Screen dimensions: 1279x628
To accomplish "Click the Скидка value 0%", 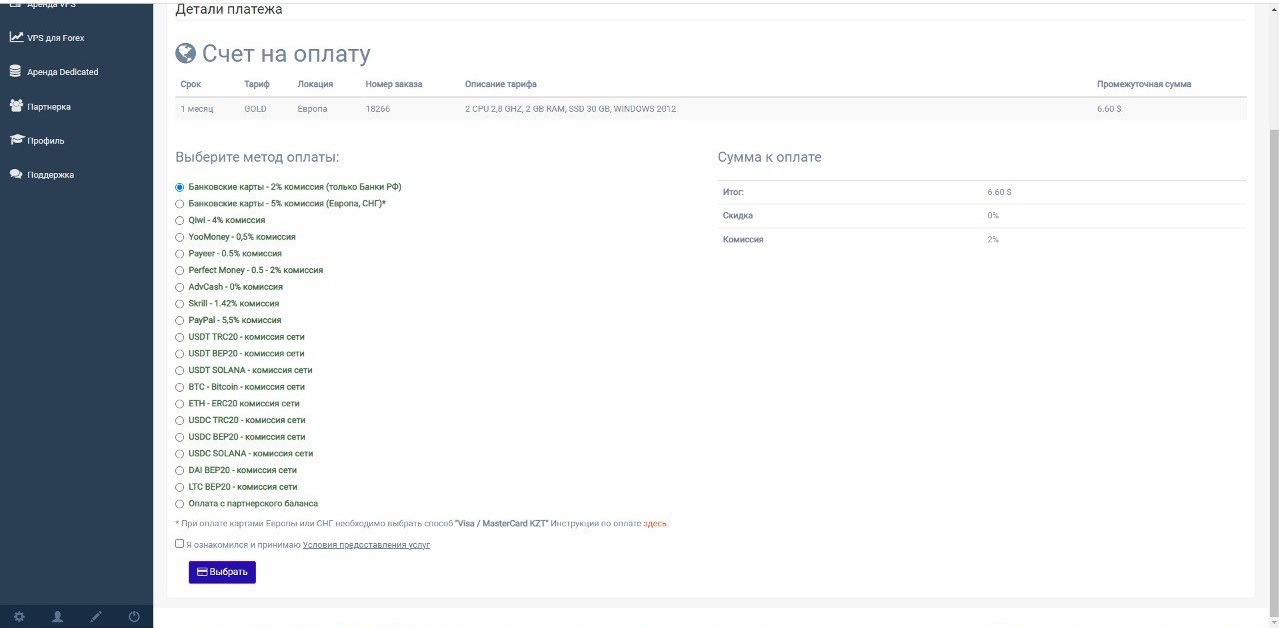I will 993,216.
